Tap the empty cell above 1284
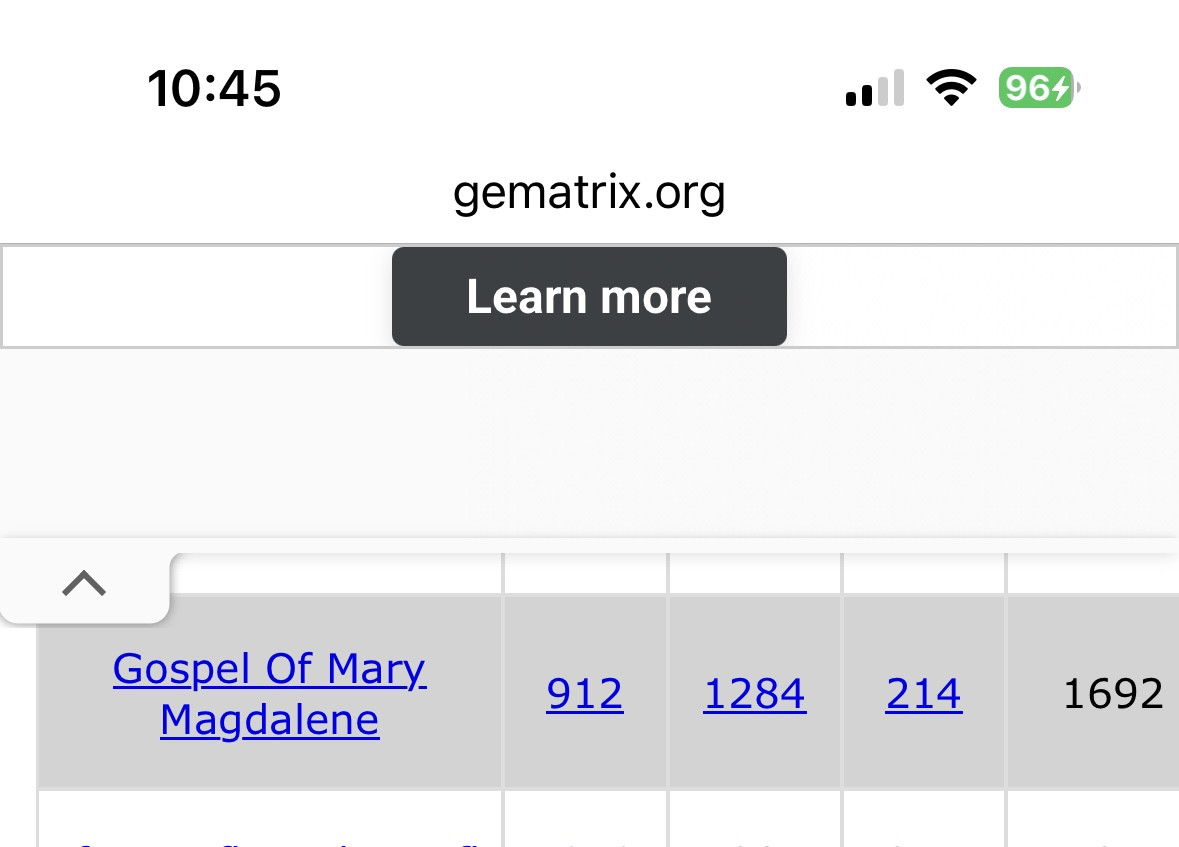The width and height of the screenshot is (1179, 847). click(x=755, y=574)
